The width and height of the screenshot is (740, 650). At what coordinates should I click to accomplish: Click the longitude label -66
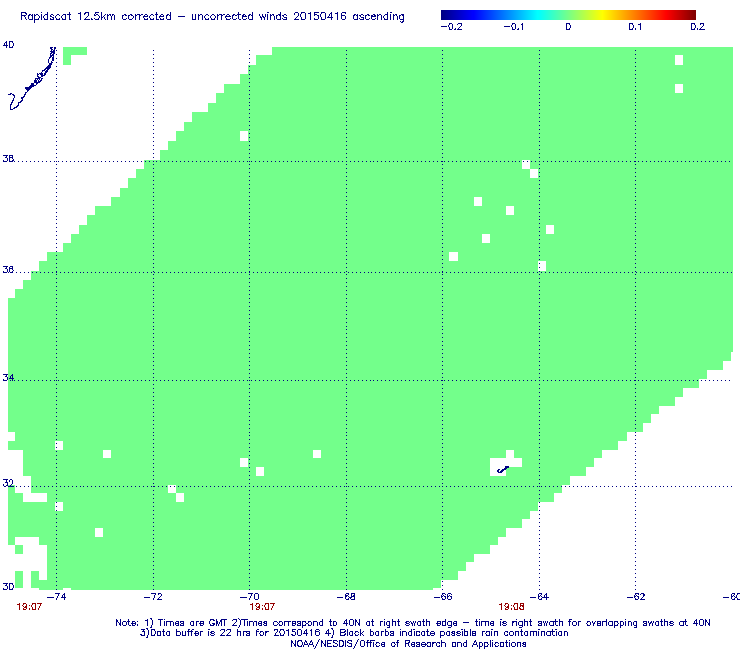[443, 597]
